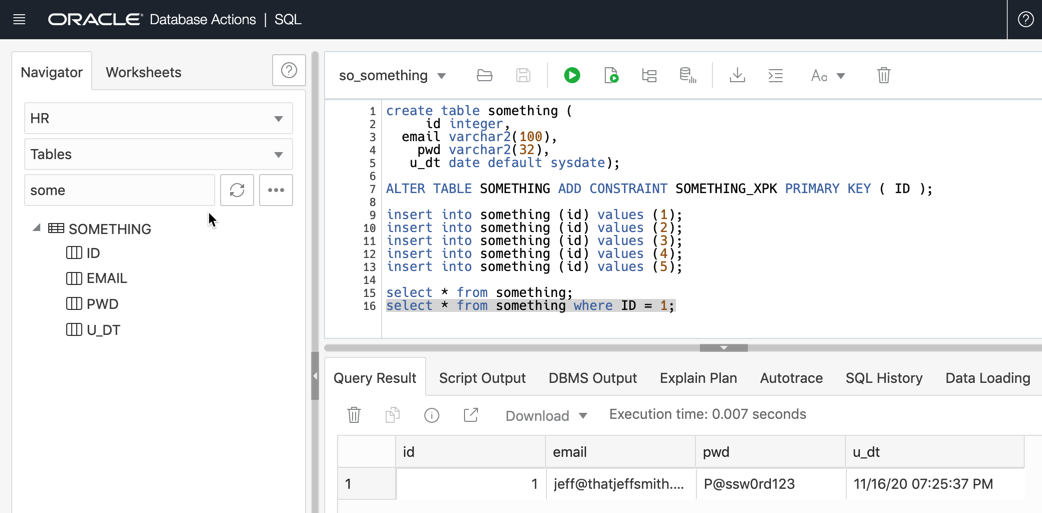The height and width of the screenshot is (513, 1042).
Task: Open the so_something worksheet dropdown
Action: [x=392, y=75]
